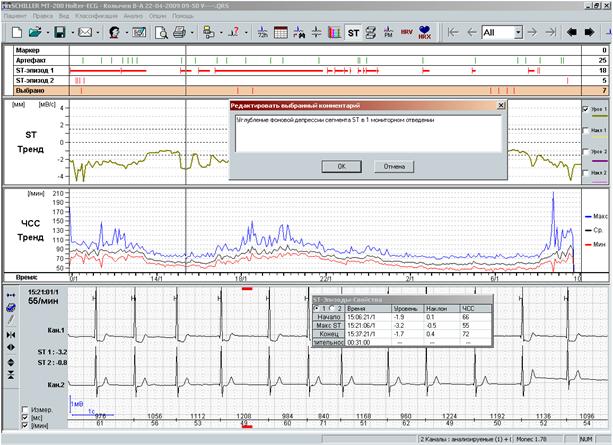Toggle the [/мин] checkbox
The width and height of the screenshot is (613, 445).
point(25,425)
